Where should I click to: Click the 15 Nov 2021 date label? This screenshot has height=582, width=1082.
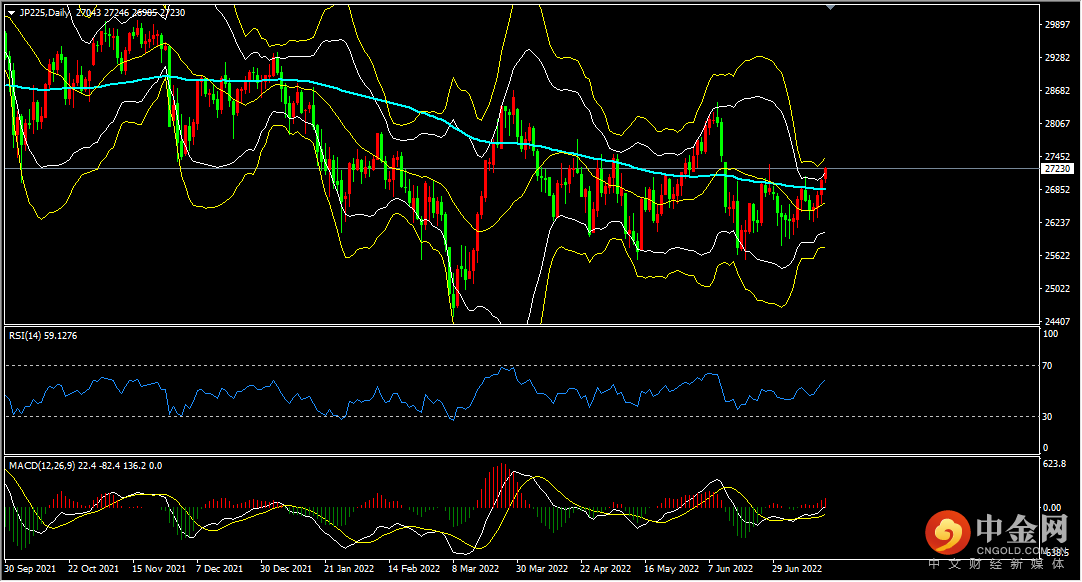pos(156,569)
